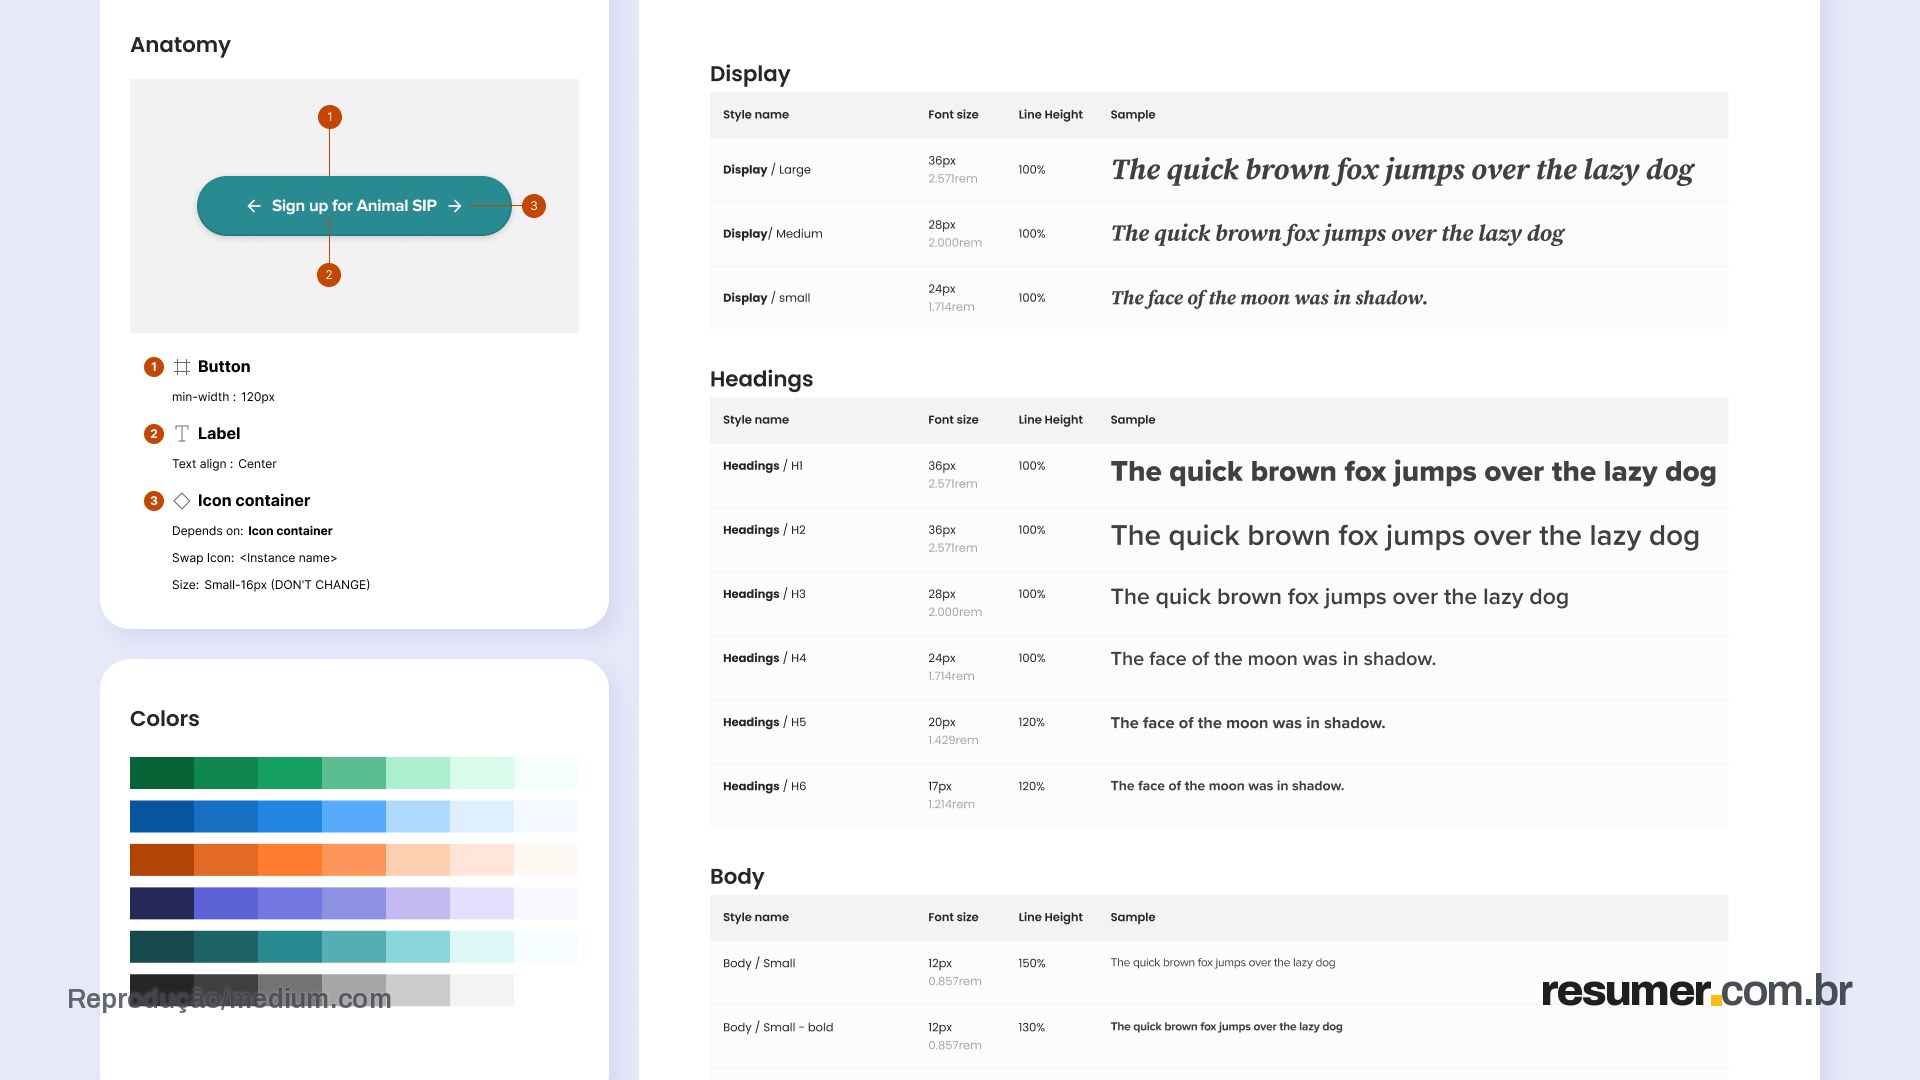The image size is (1920, 1080).
Task: Click the Anatomy panel title
Action: point(180,45)
